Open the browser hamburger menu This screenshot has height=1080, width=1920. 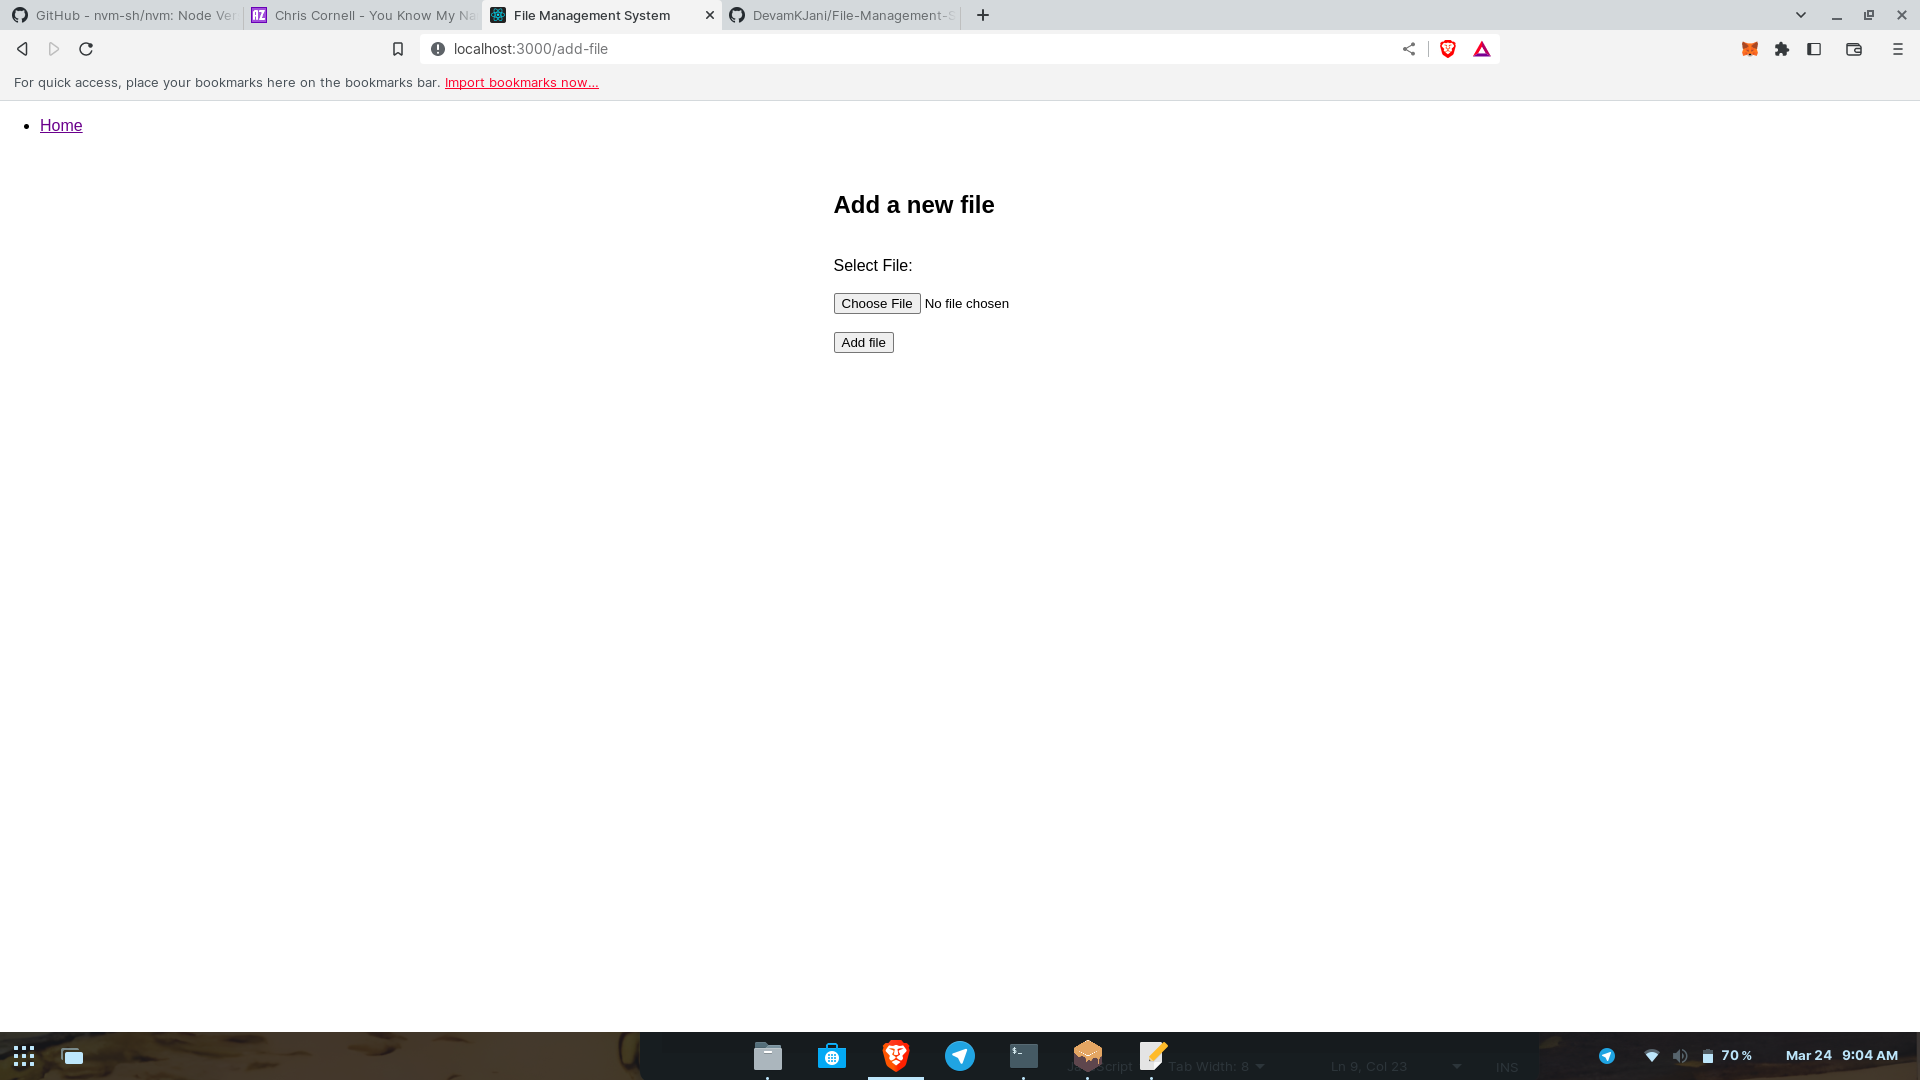(x=1897, y=49)
